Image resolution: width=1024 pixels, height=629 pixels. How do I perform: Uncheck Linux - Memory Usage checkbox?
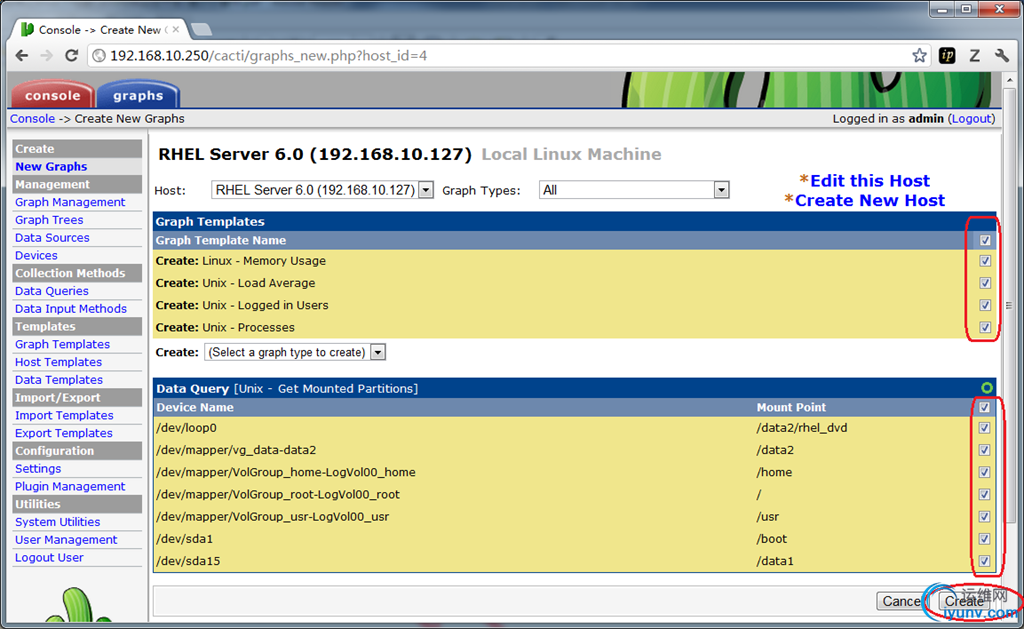coord(985,261)
